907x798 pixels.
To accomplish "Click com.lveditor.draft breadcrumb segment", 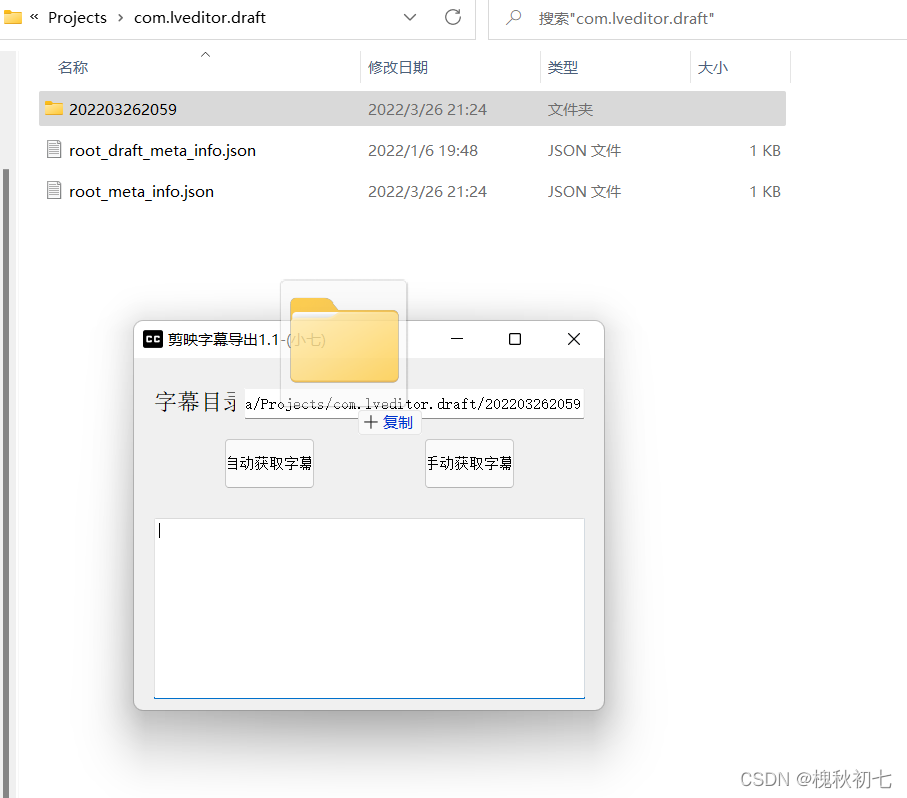I will 200,18.
